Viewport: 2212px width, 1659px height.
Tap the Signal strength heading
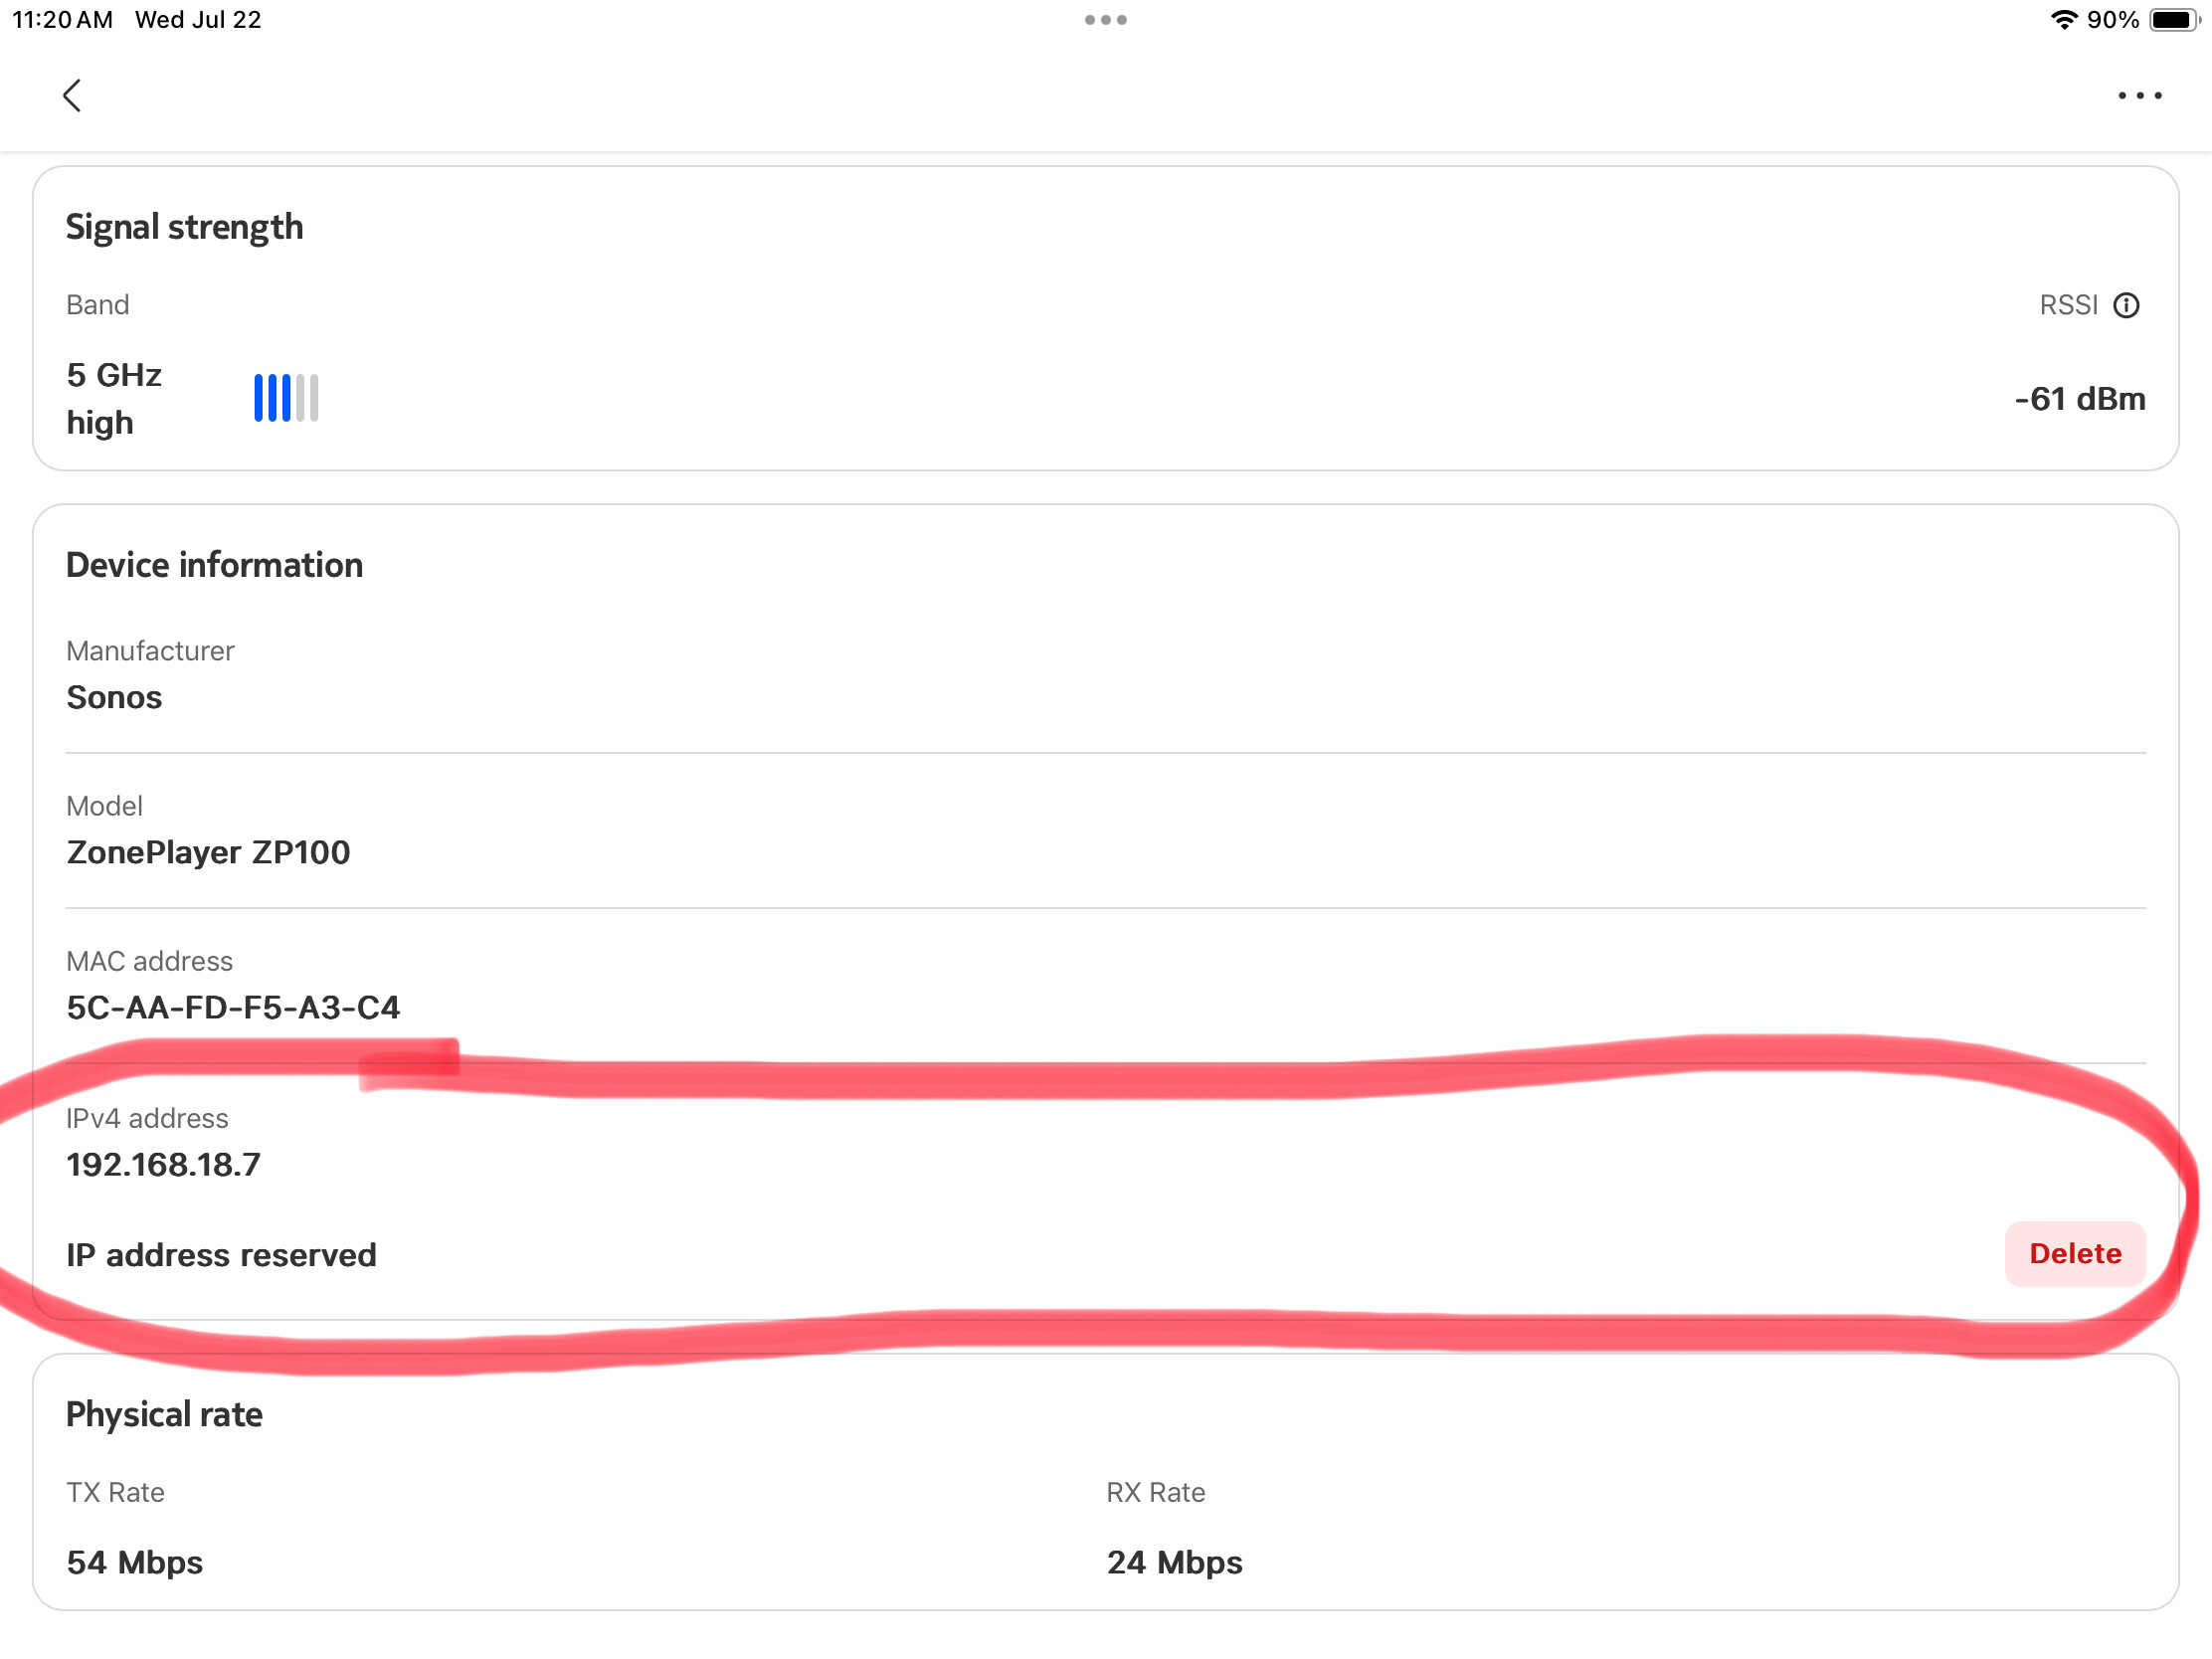184,228
